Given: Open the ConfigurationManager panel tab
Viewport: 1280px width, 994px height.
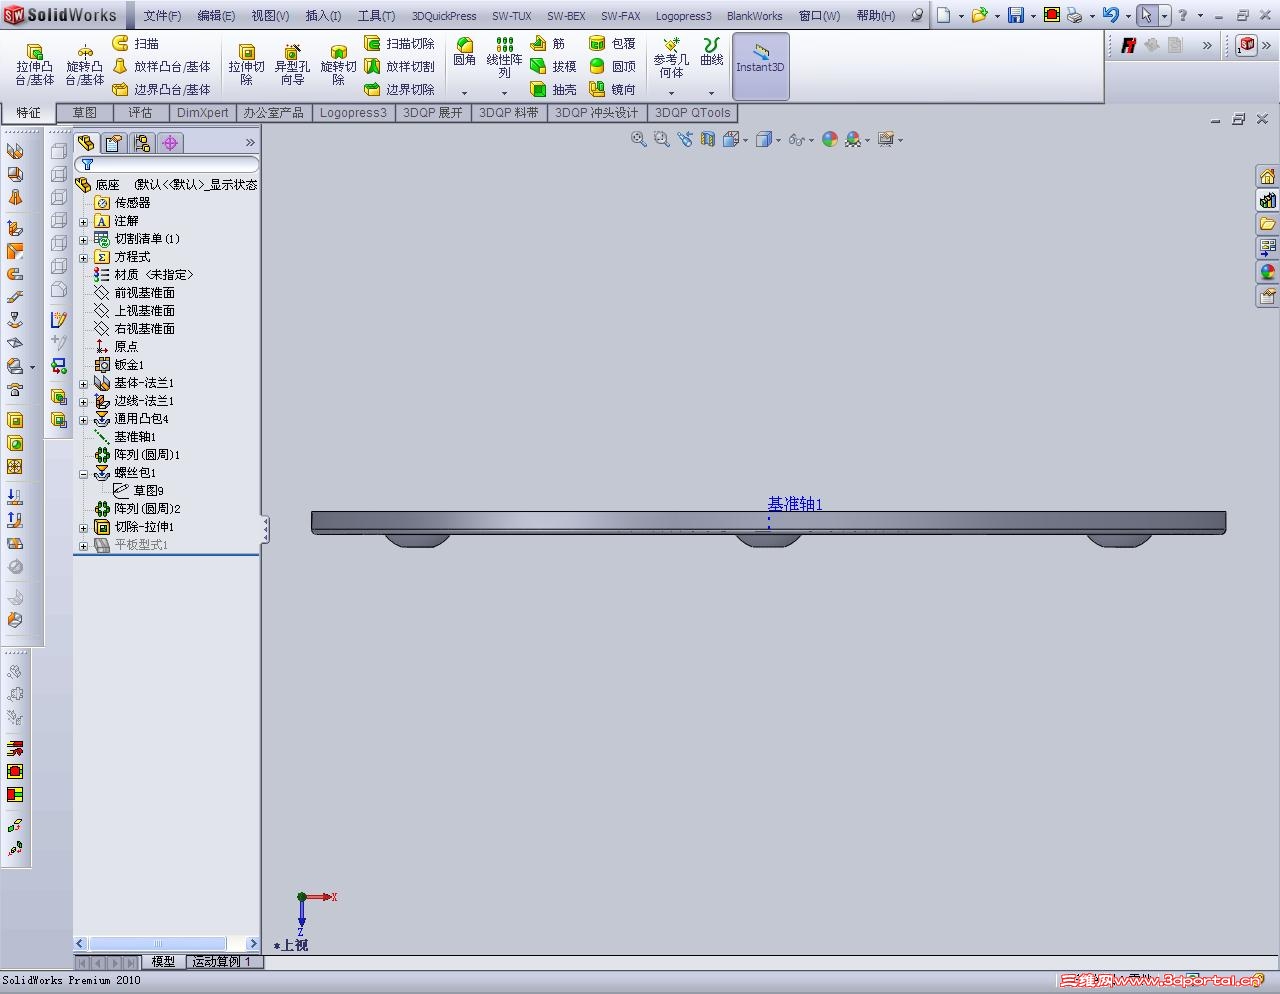Looking at the screenshot, I should click(x=142, y=143).
